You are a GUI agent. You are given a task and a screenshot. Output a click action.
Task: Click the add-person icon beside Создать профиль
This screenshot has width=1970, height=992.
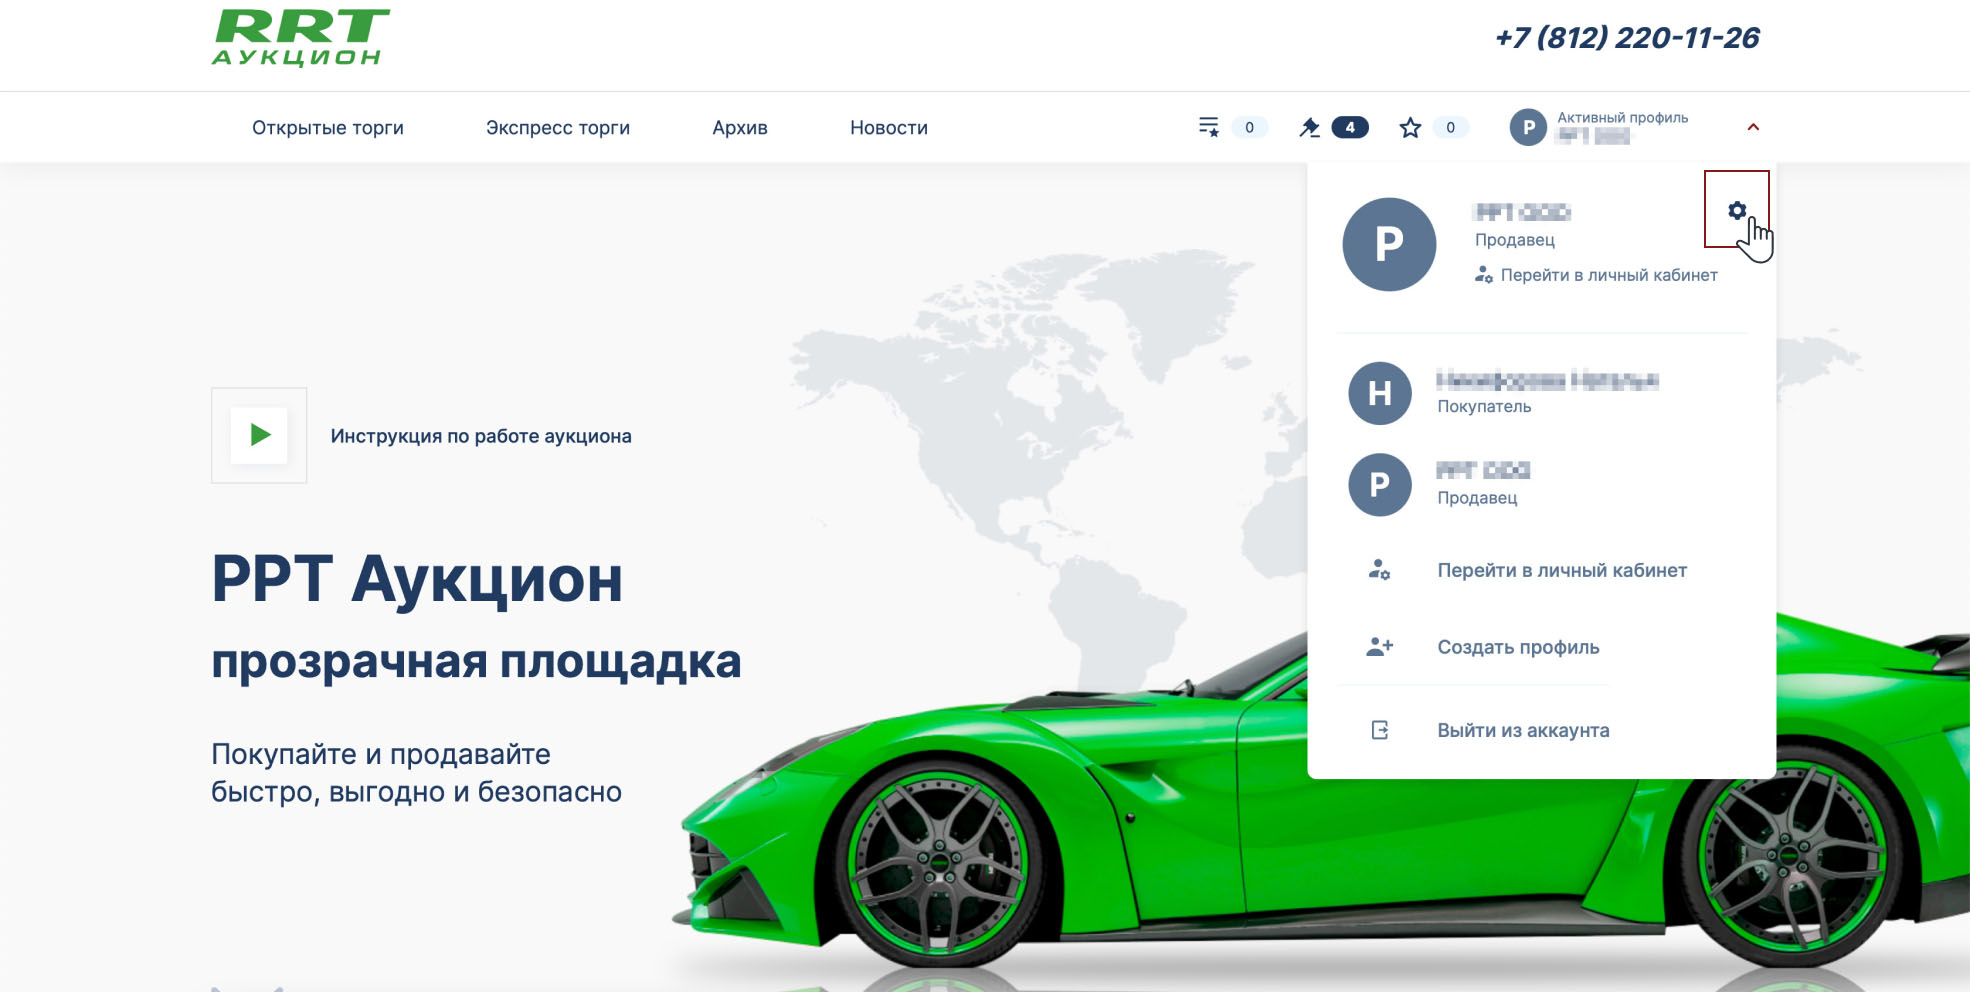coord(1380,647)
